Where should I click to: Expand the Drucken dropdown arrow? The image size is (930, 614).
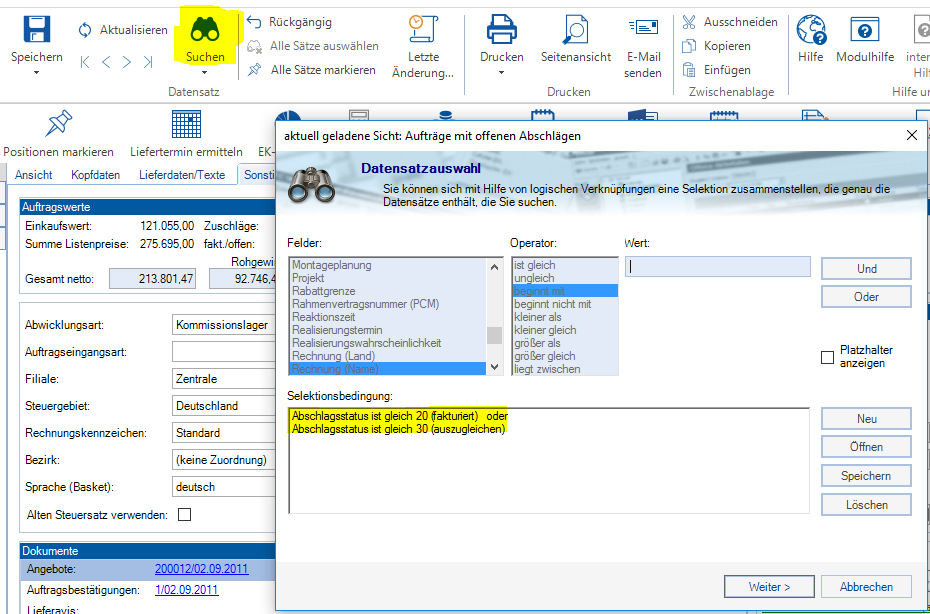pos(502,72)
